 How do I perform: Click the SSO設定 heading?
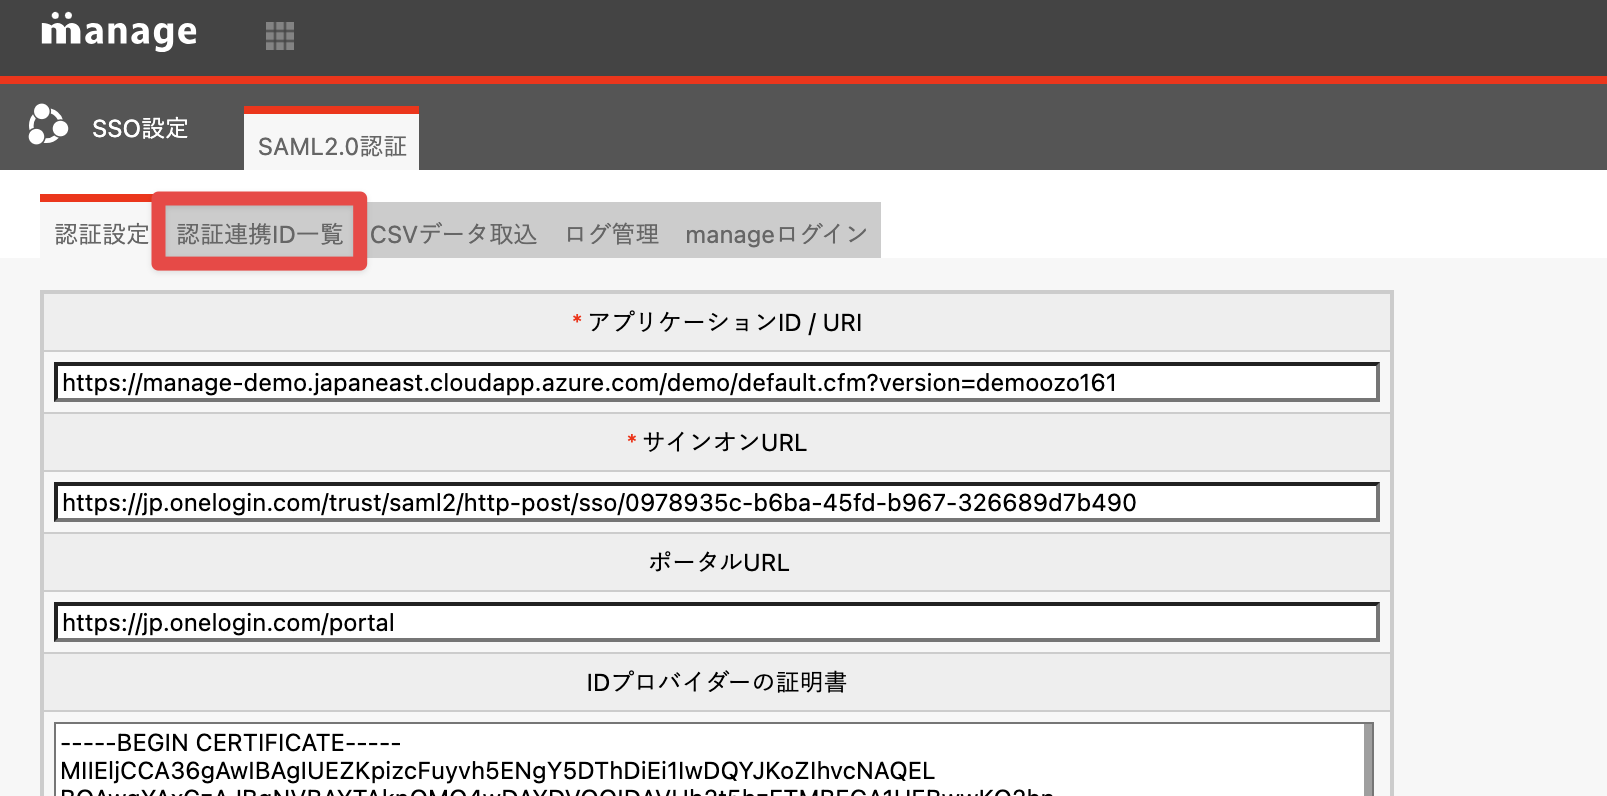(x=140, y=128)
